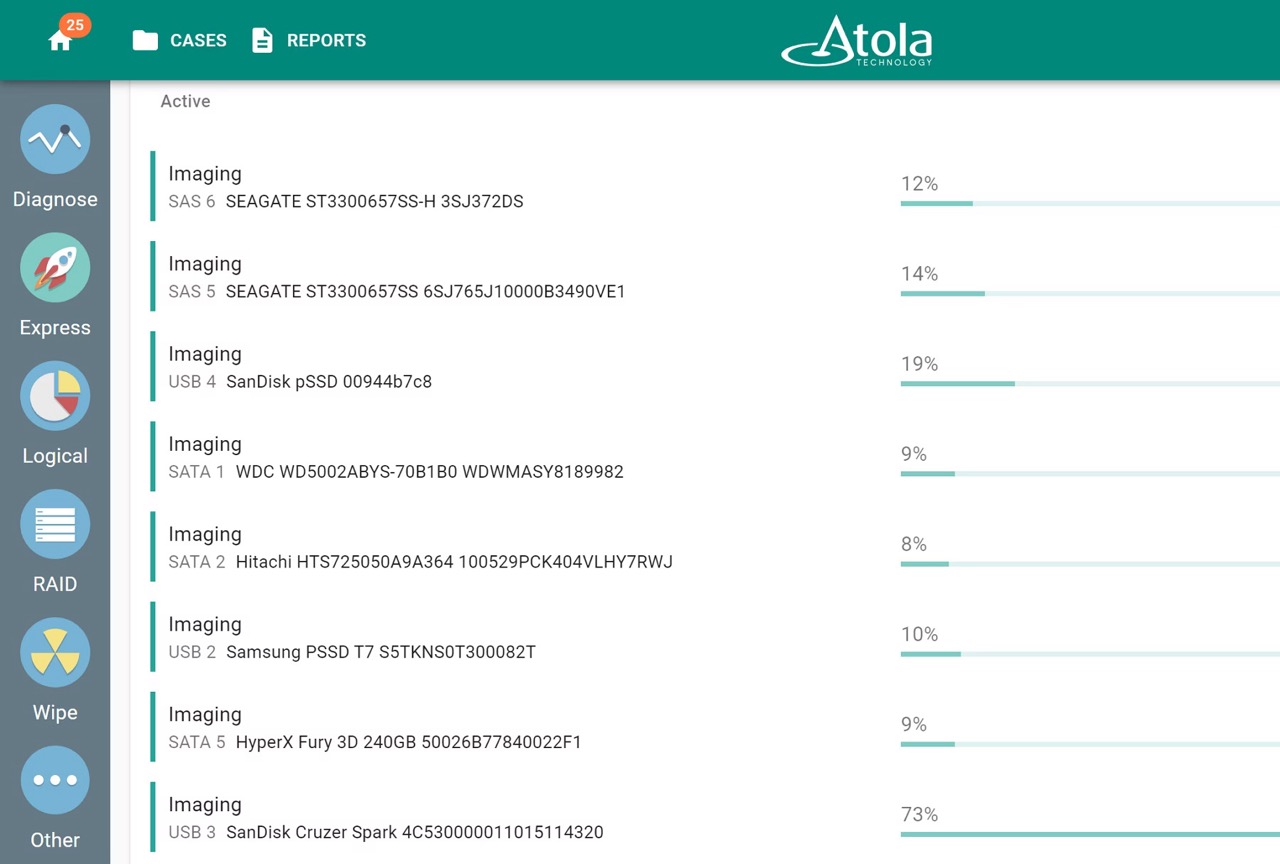Select SATA 1 WDC WD5002ABYS imaging row

(x=715, y=457)
